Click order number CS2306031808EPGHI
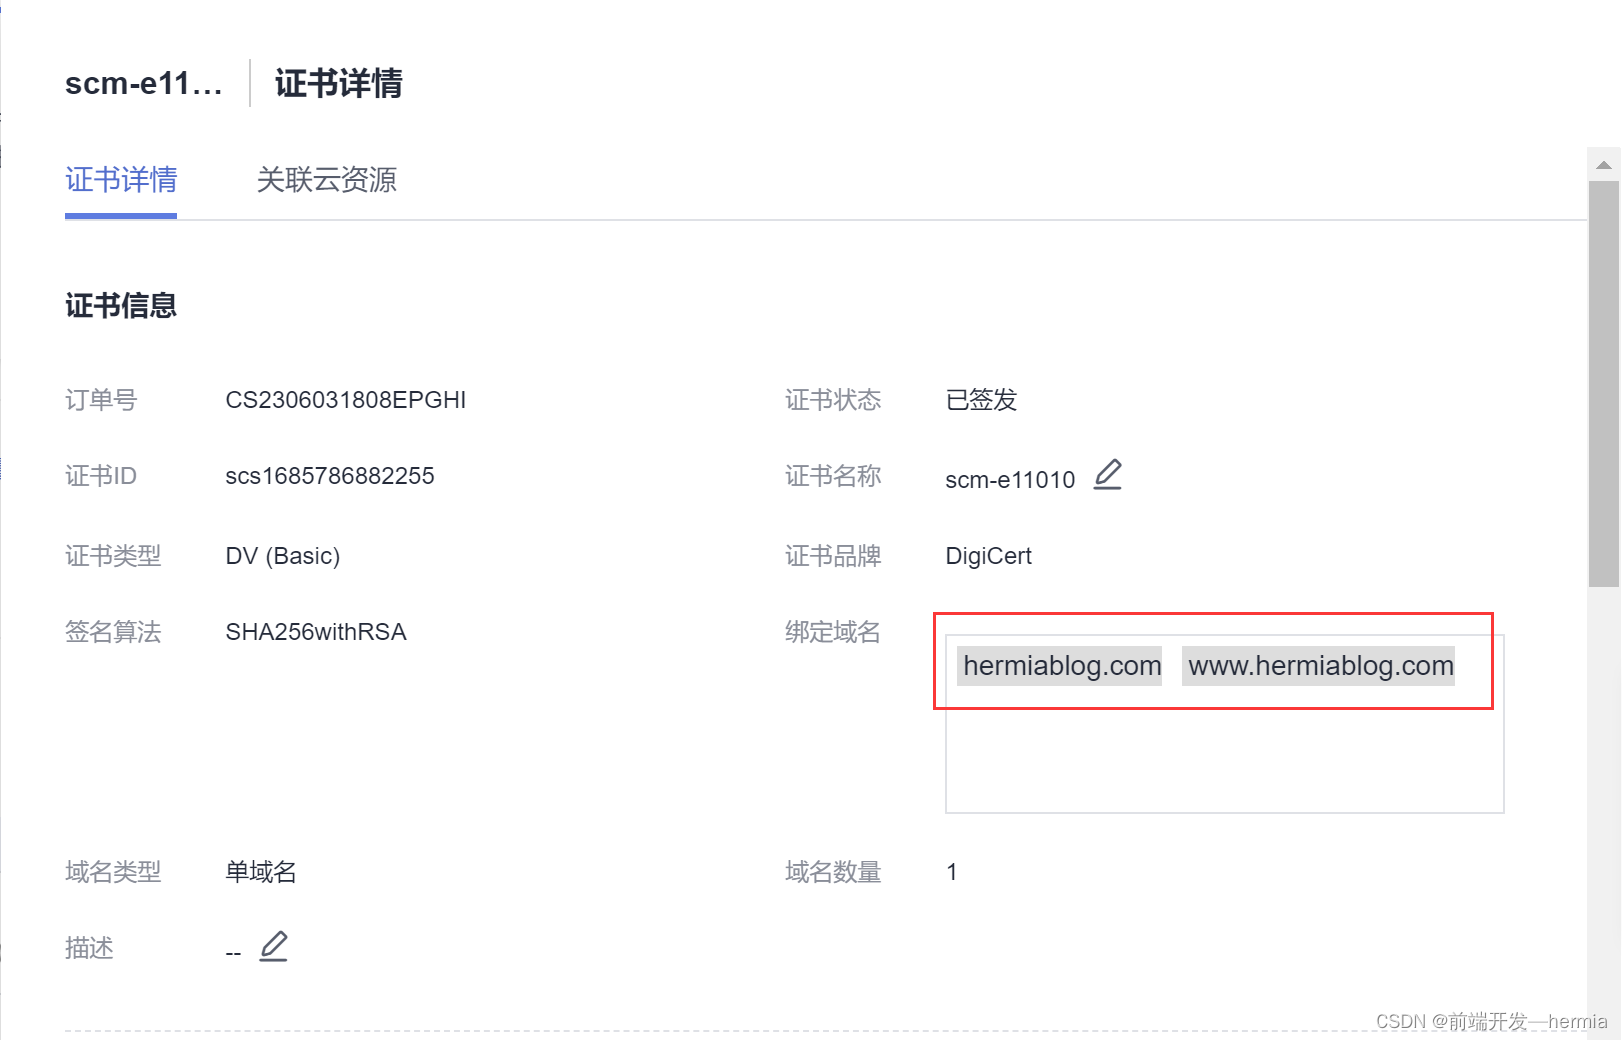The width and height of the screenshot is (1622, 1040). click(x=345, y=400)
